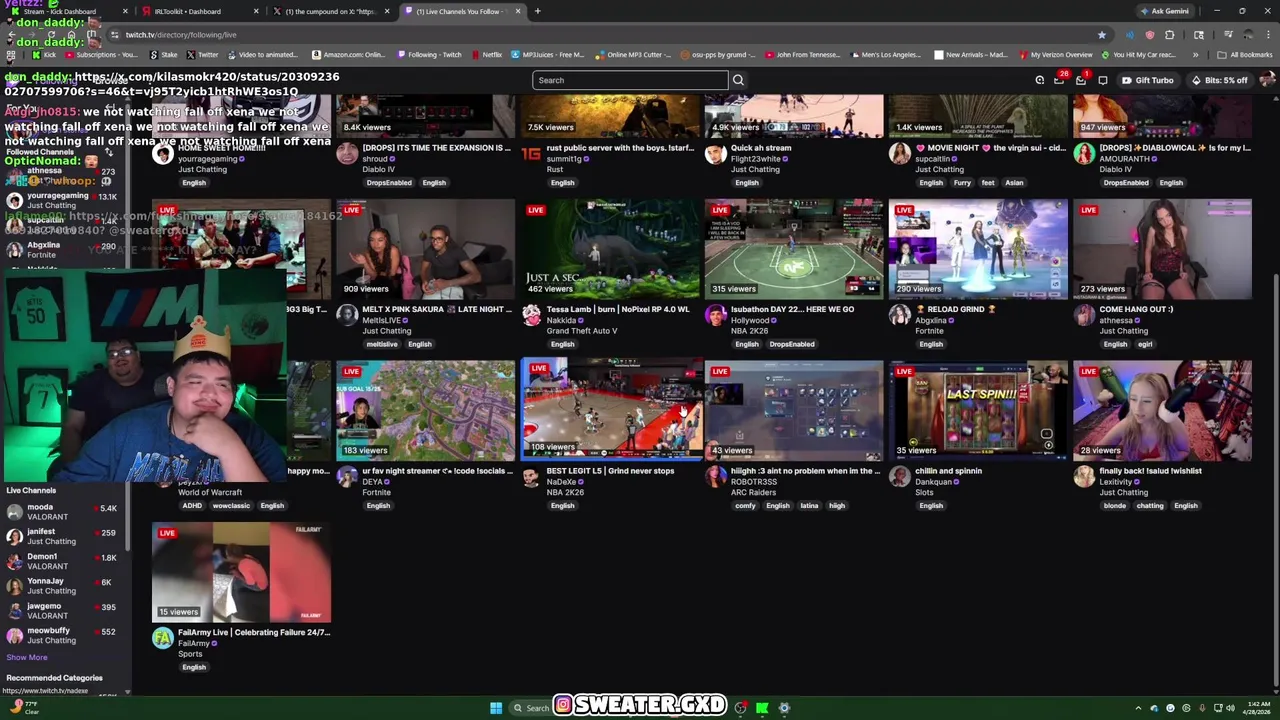Image resolution: width=1280 pixels, height=720 pixels.
Task: Open BEST LEGIT L5 stream title link
Action: coord(610,471)
